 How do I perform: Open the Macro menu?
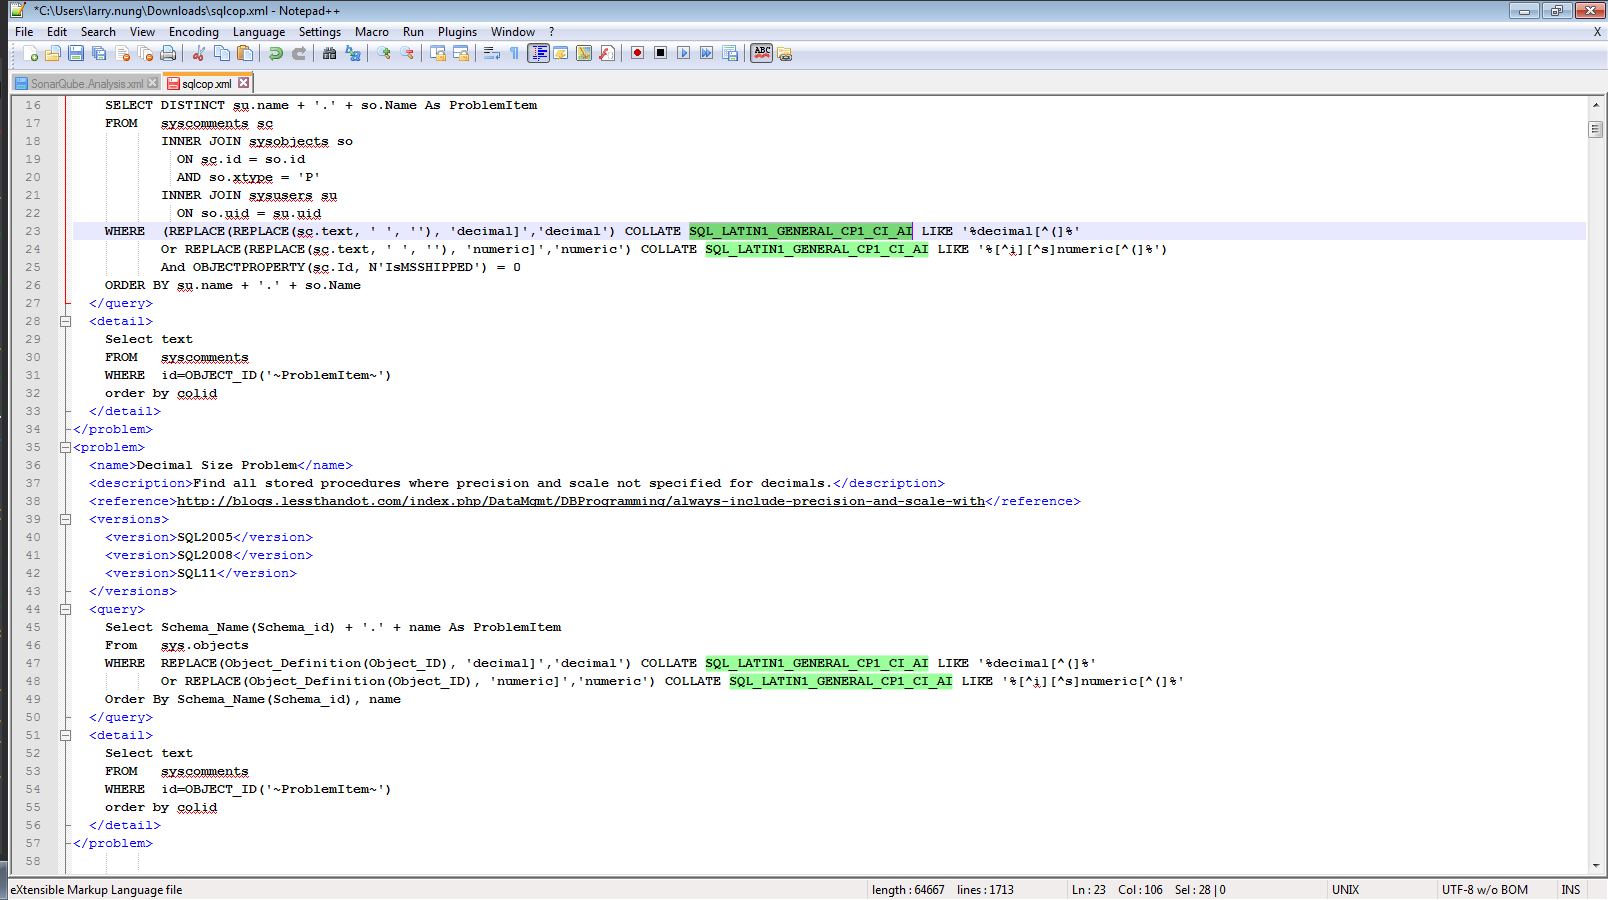tap(372, 32)
